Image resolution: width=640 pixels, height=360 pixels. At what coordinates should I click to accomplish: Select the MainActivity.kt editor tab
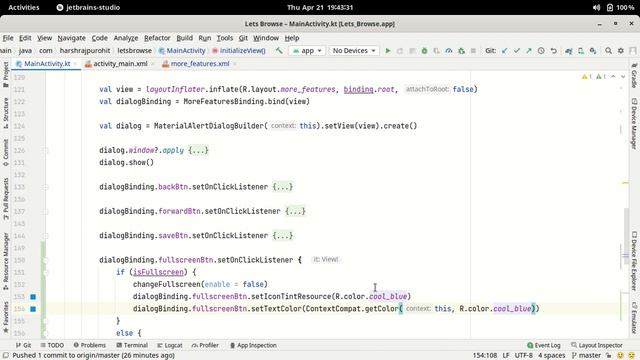click(47, 64)
